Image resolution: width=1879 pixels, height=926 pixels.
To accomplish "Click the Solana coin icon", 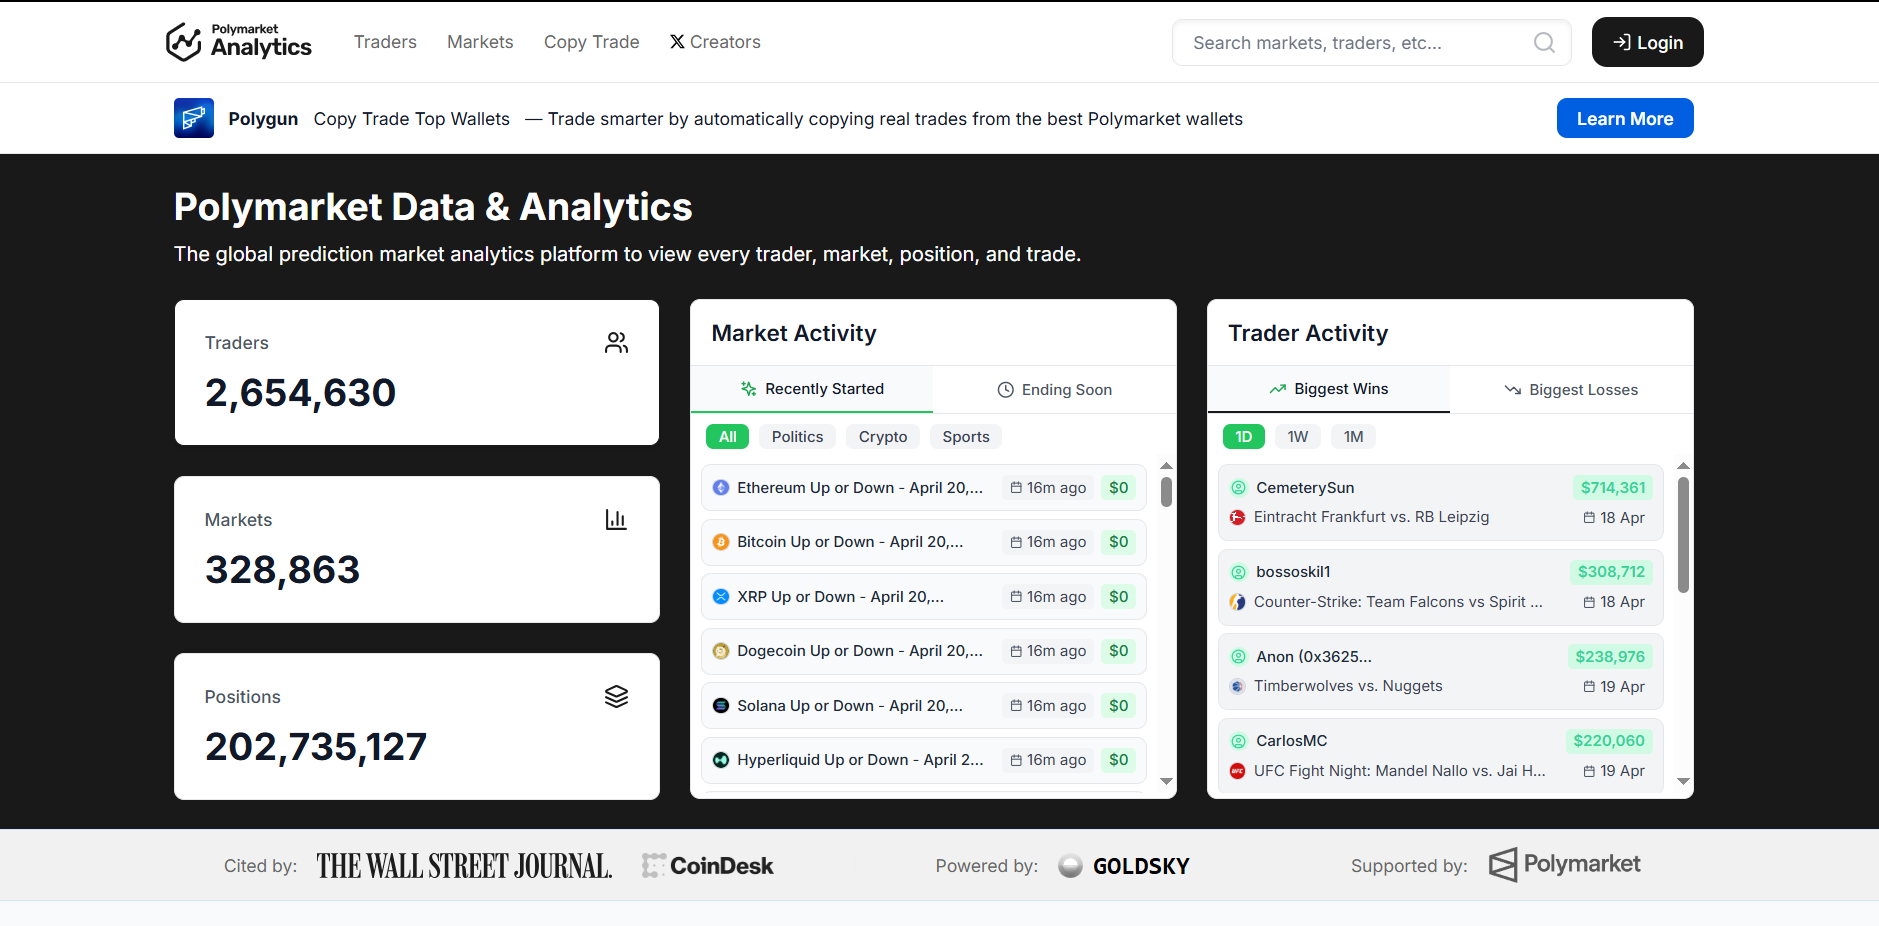I will point(721,706).
